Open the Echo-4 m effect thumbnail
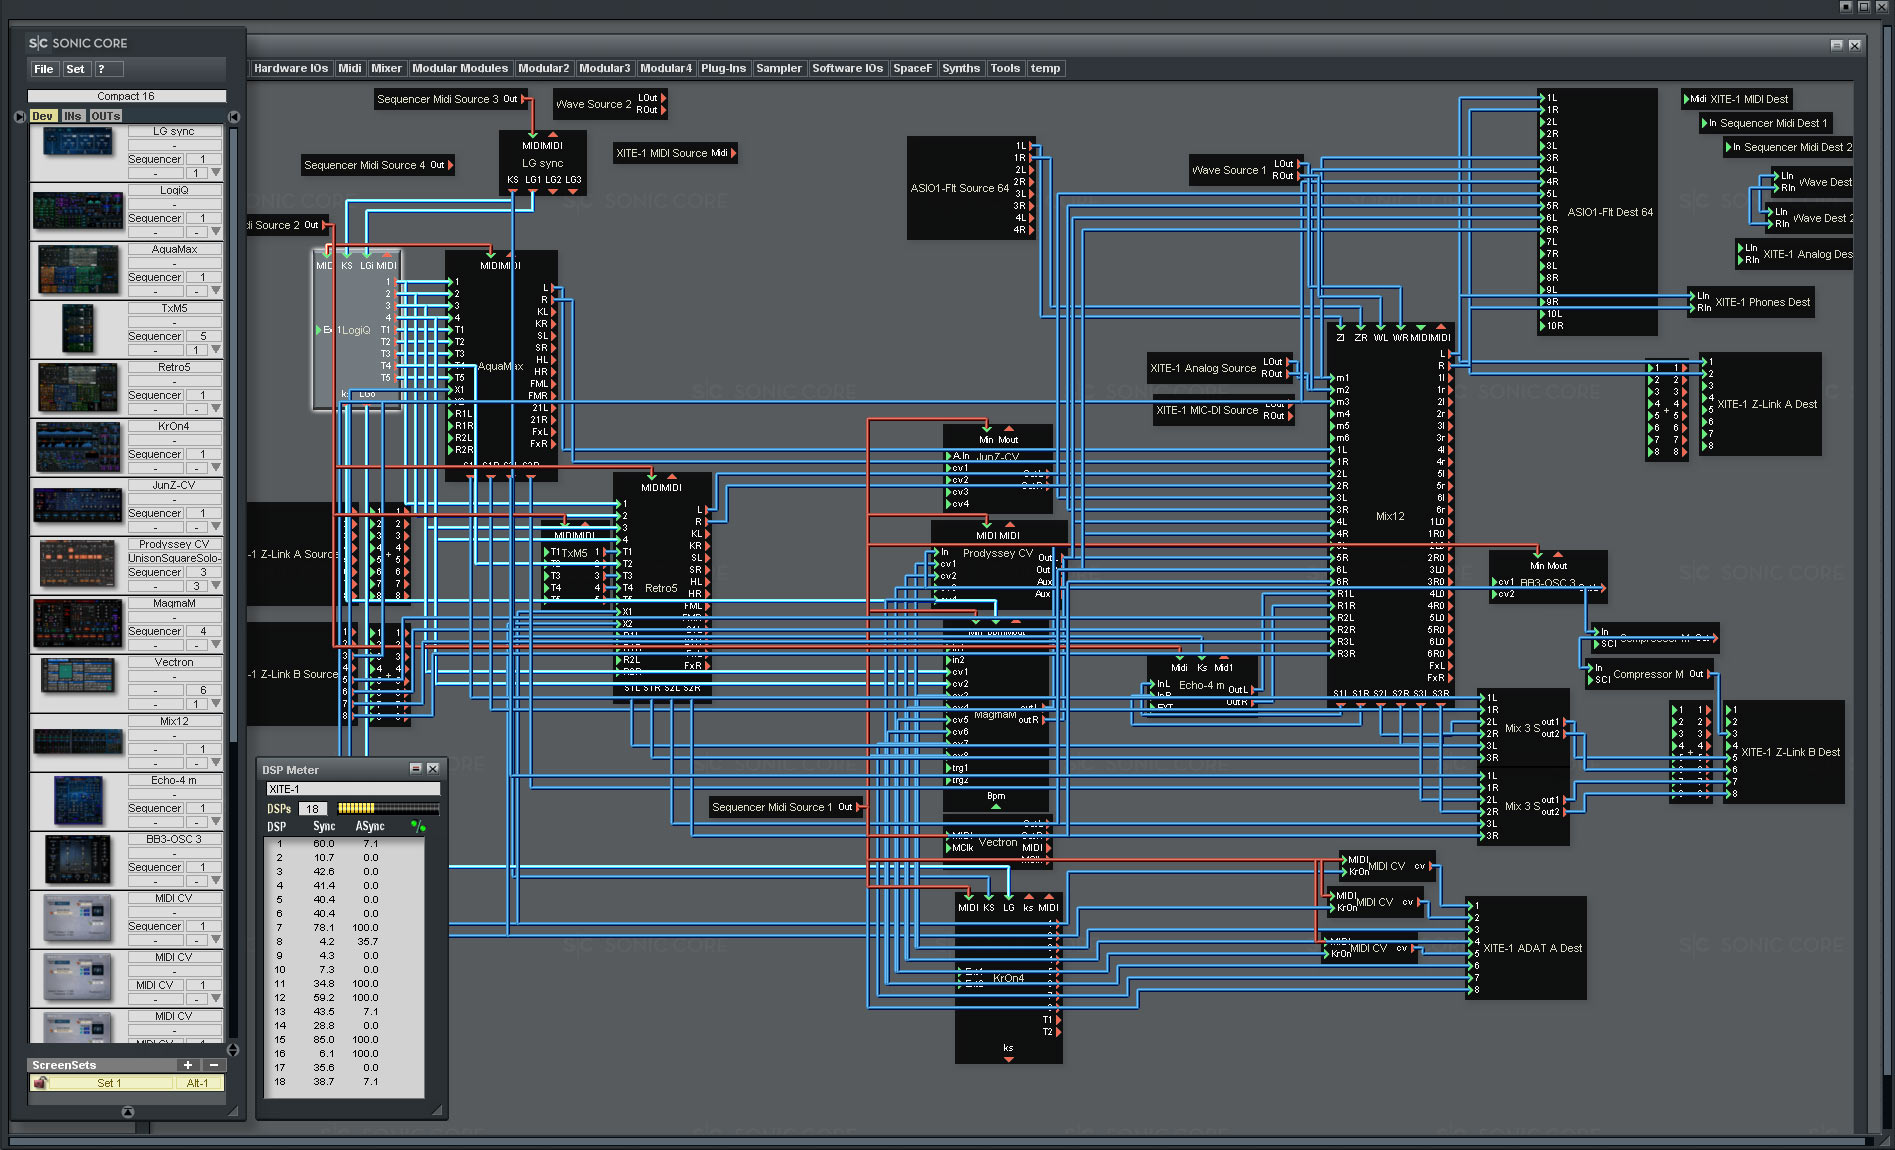Screen dimensions: 1895x1150 click(78, 801)
